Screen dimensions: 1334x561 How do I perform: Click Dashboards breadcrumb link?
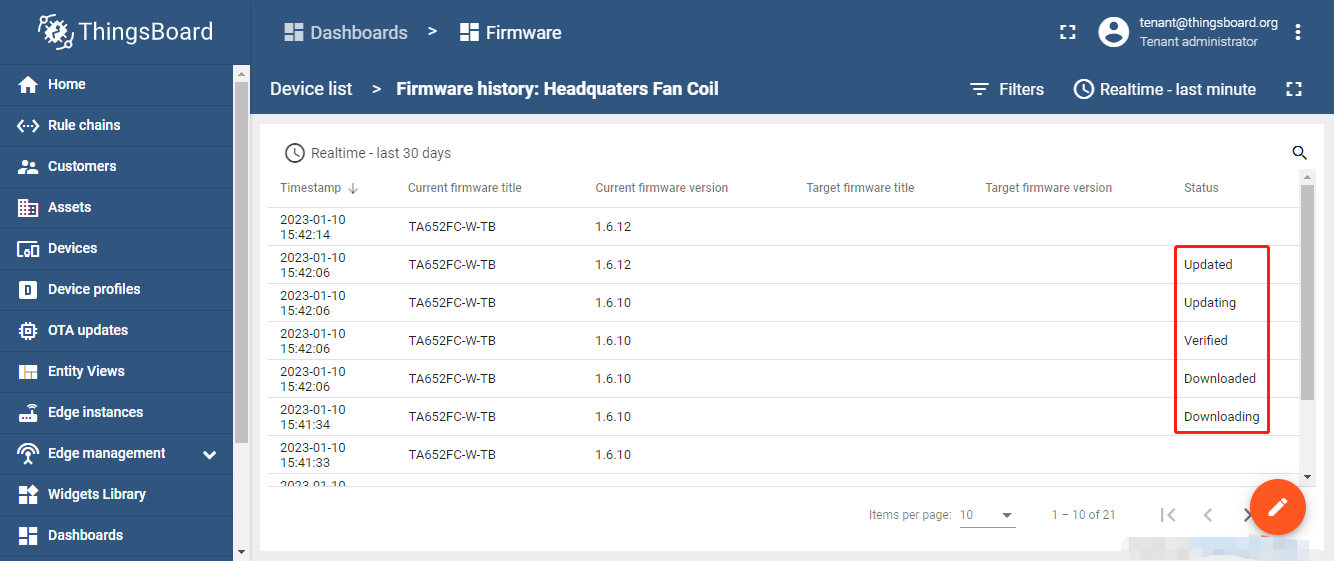[346, 33]
